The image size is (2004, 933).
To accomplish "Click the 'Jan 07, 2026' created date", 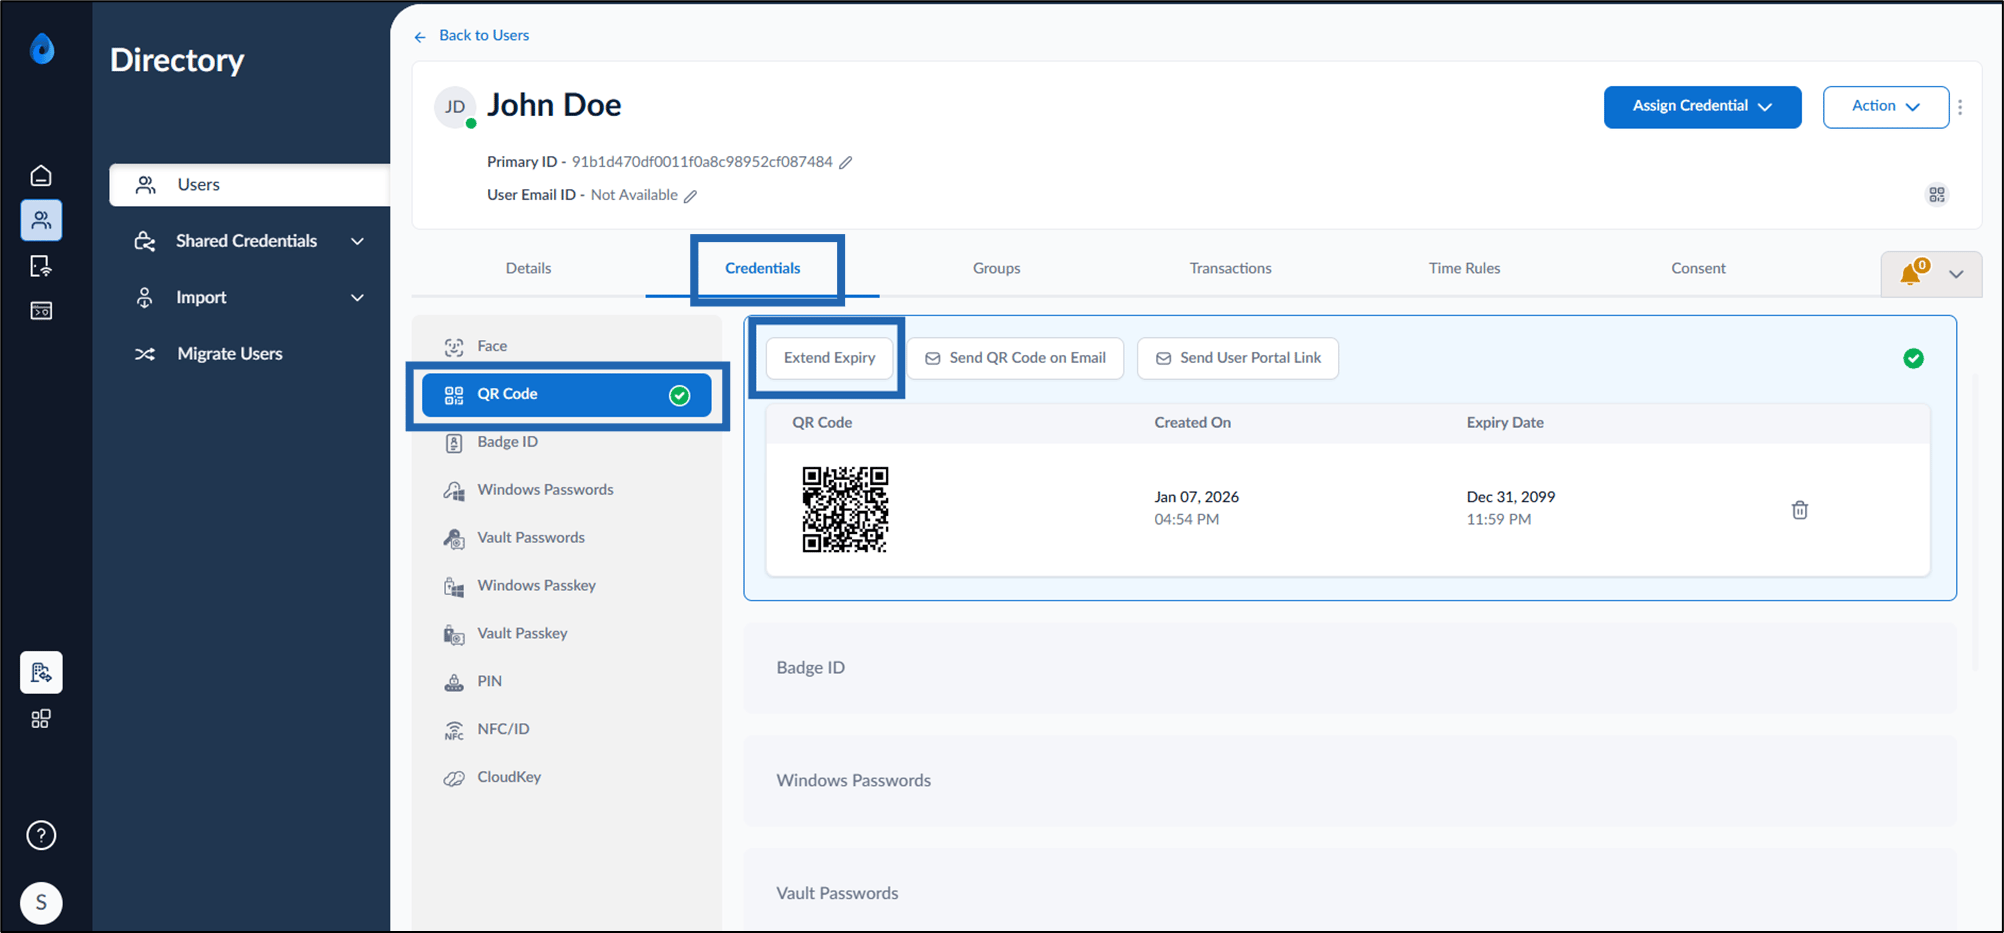I will point(1196,497).
